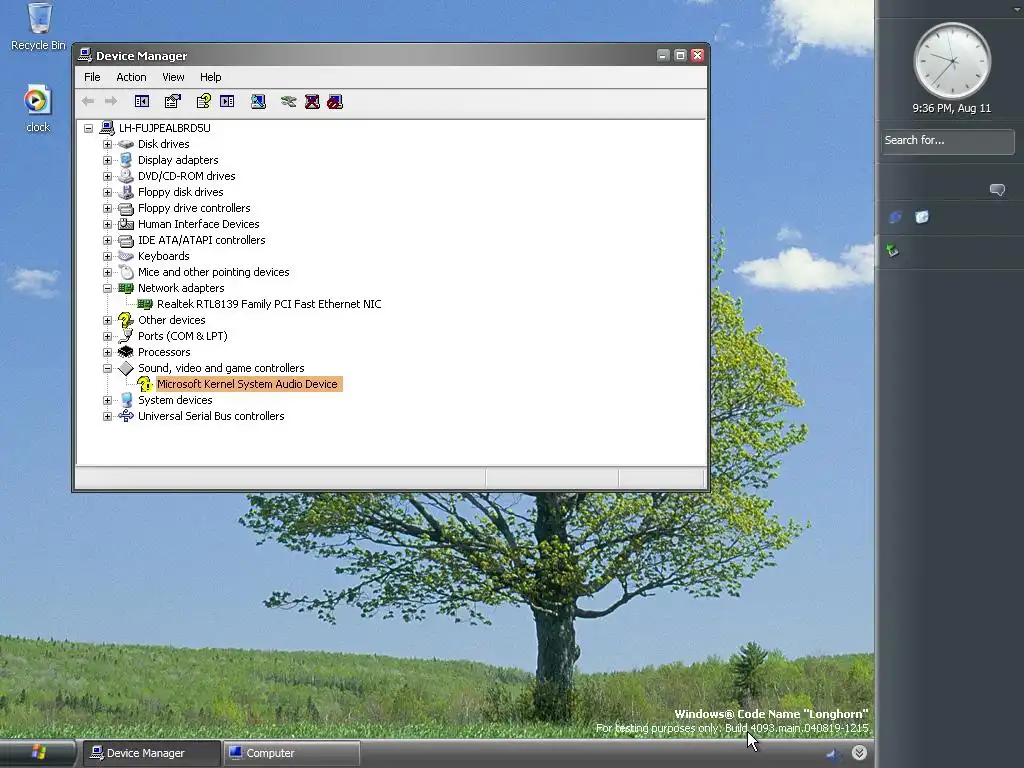Click the Back arrow in Device Manager toolbar
The height and width of the screenshot is (768, 1024).
tap(88, 101)
